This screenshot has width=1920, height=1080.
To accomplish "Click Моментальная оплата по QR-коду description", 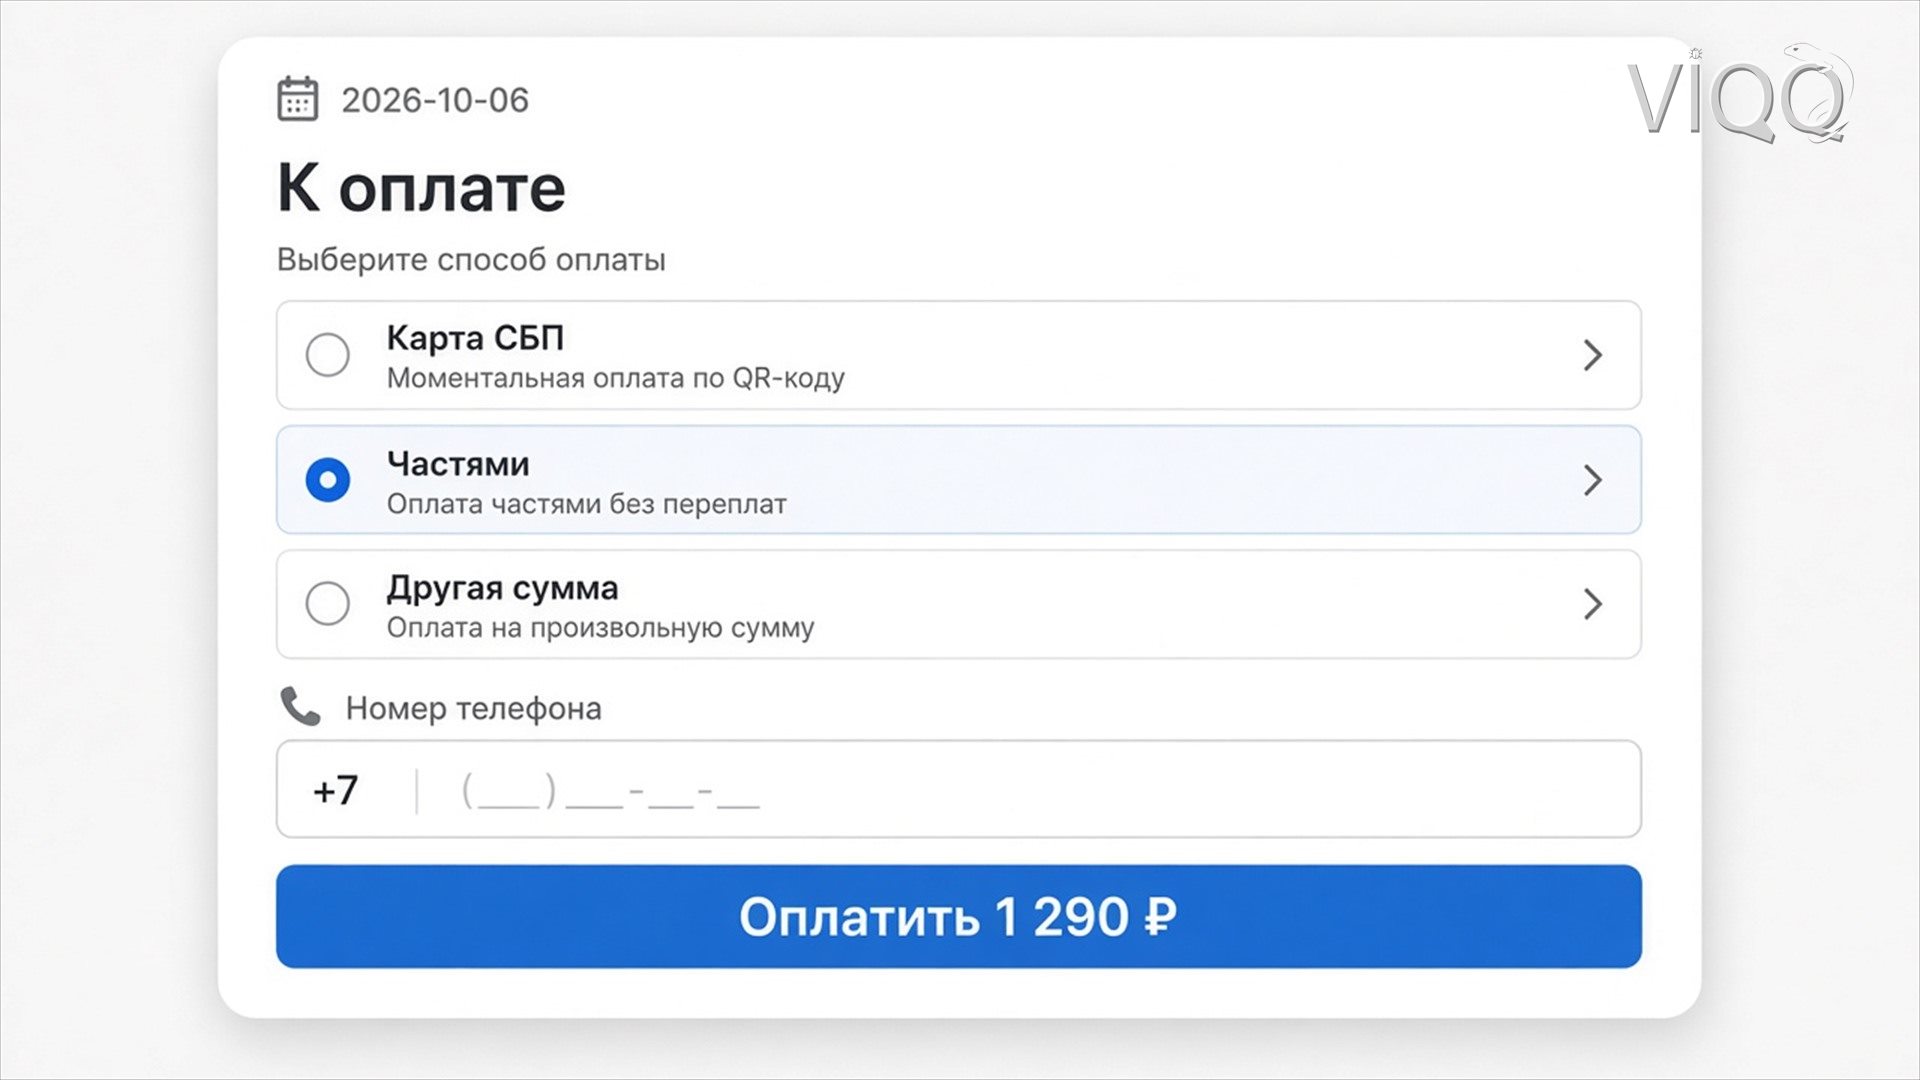I will click(x=616, y=378).
